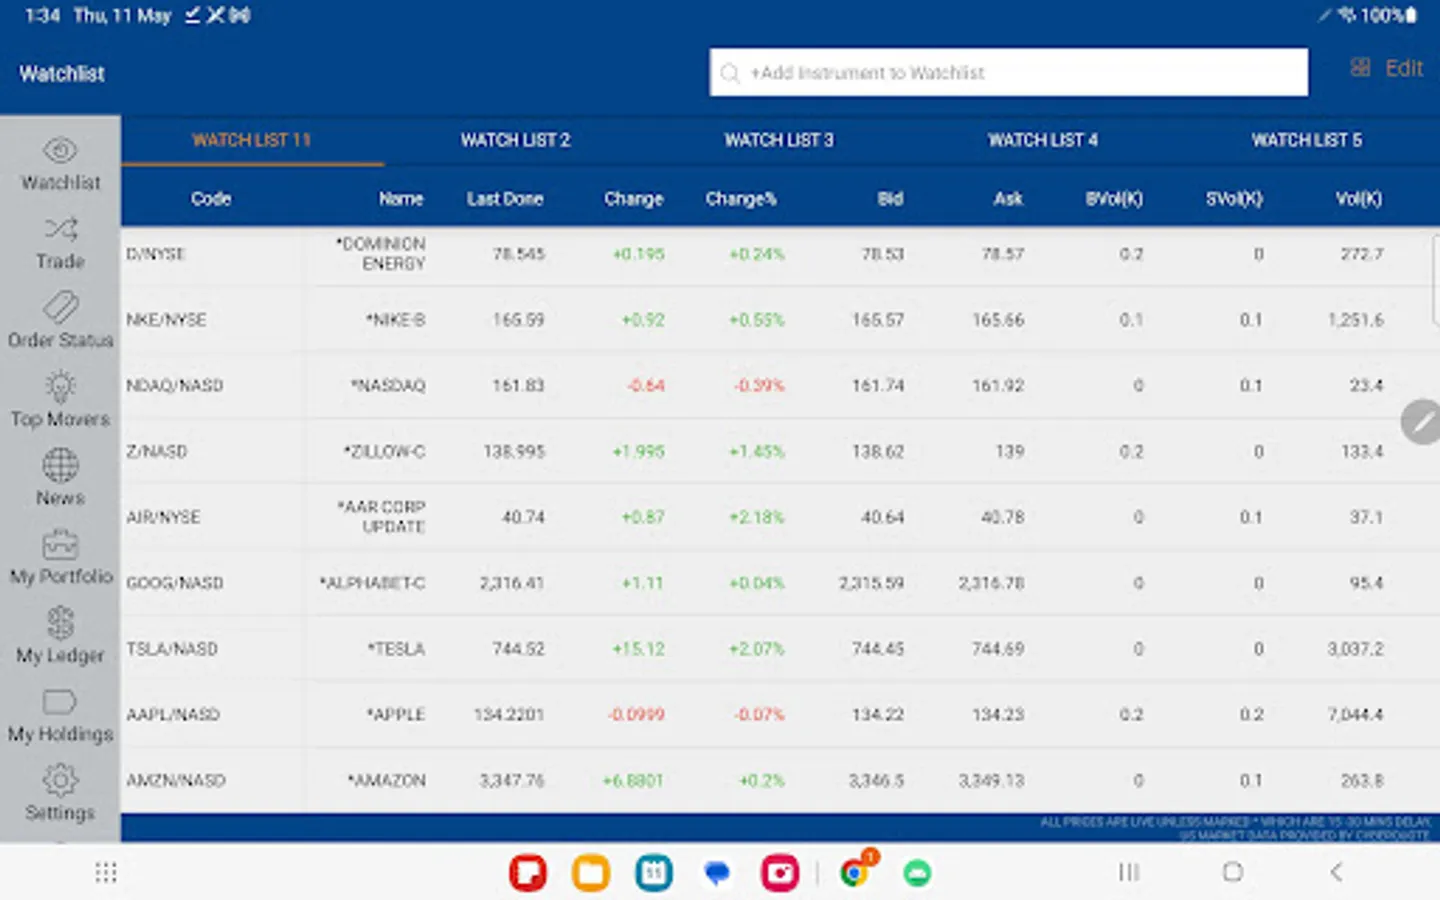Open the Trade shuffle-arrows icon
The height and width of the screenshot is (900, 1440).
60,230
